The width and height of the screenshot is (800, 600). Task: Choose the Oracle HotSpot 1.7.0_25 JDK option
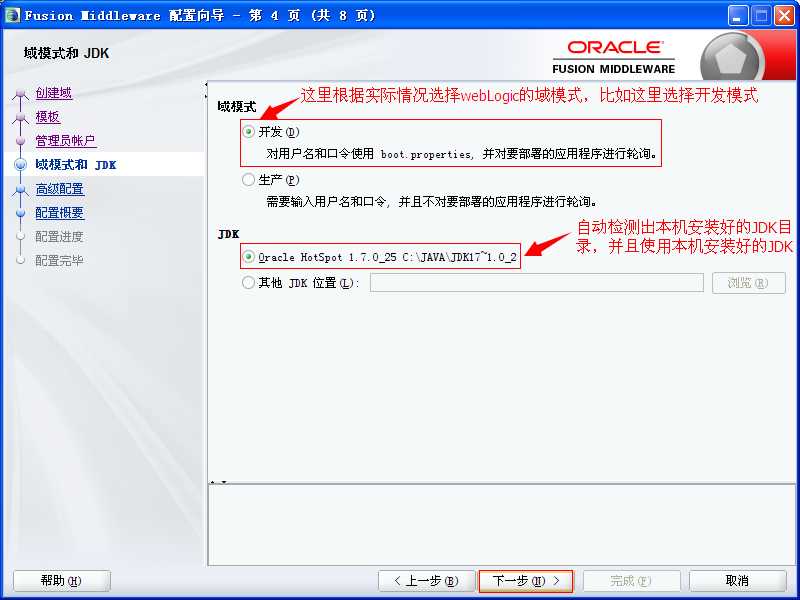click(248, 257)
